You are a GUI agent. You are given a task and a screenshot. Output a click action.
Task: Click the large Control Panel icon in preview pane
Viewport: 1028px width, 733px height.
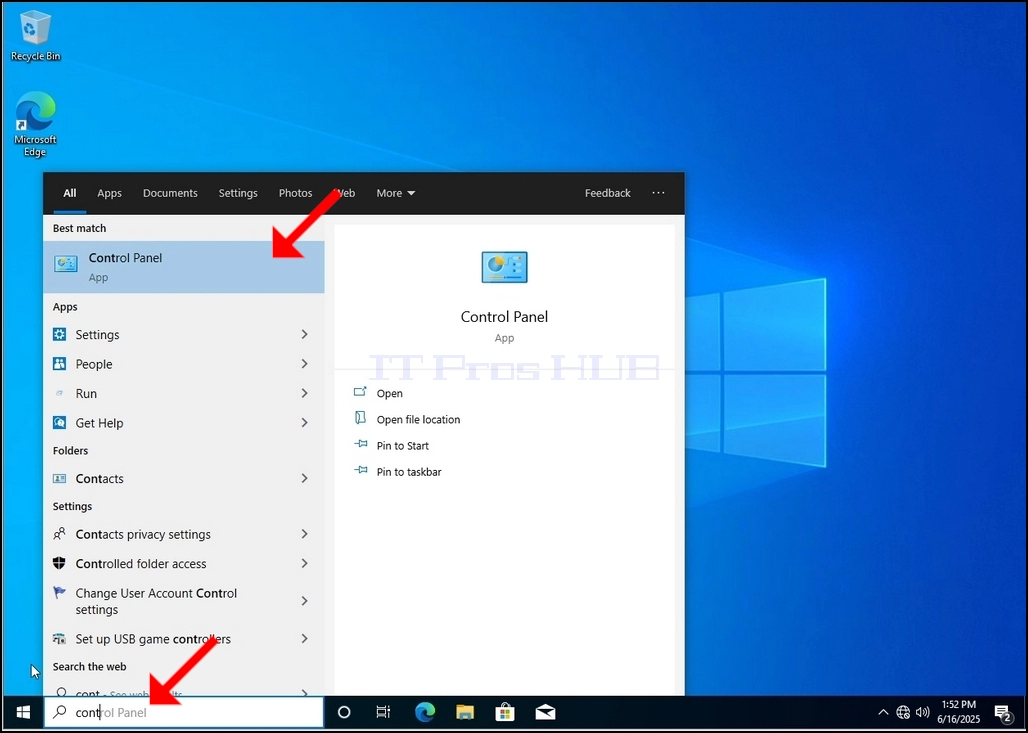504,267
